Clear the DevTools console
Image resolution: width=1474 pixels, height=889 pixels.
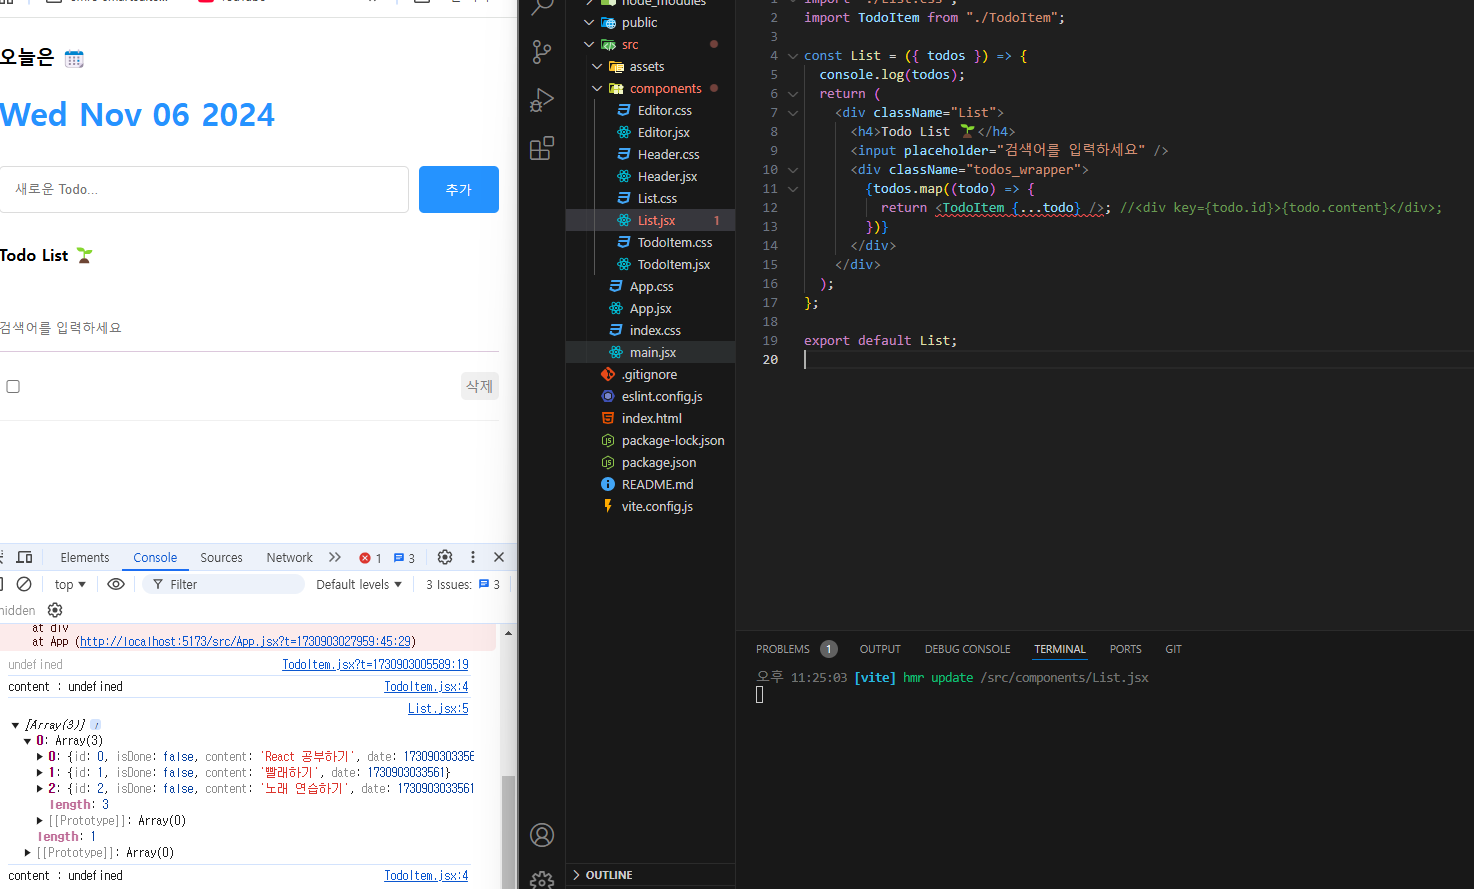coord(24,584)
